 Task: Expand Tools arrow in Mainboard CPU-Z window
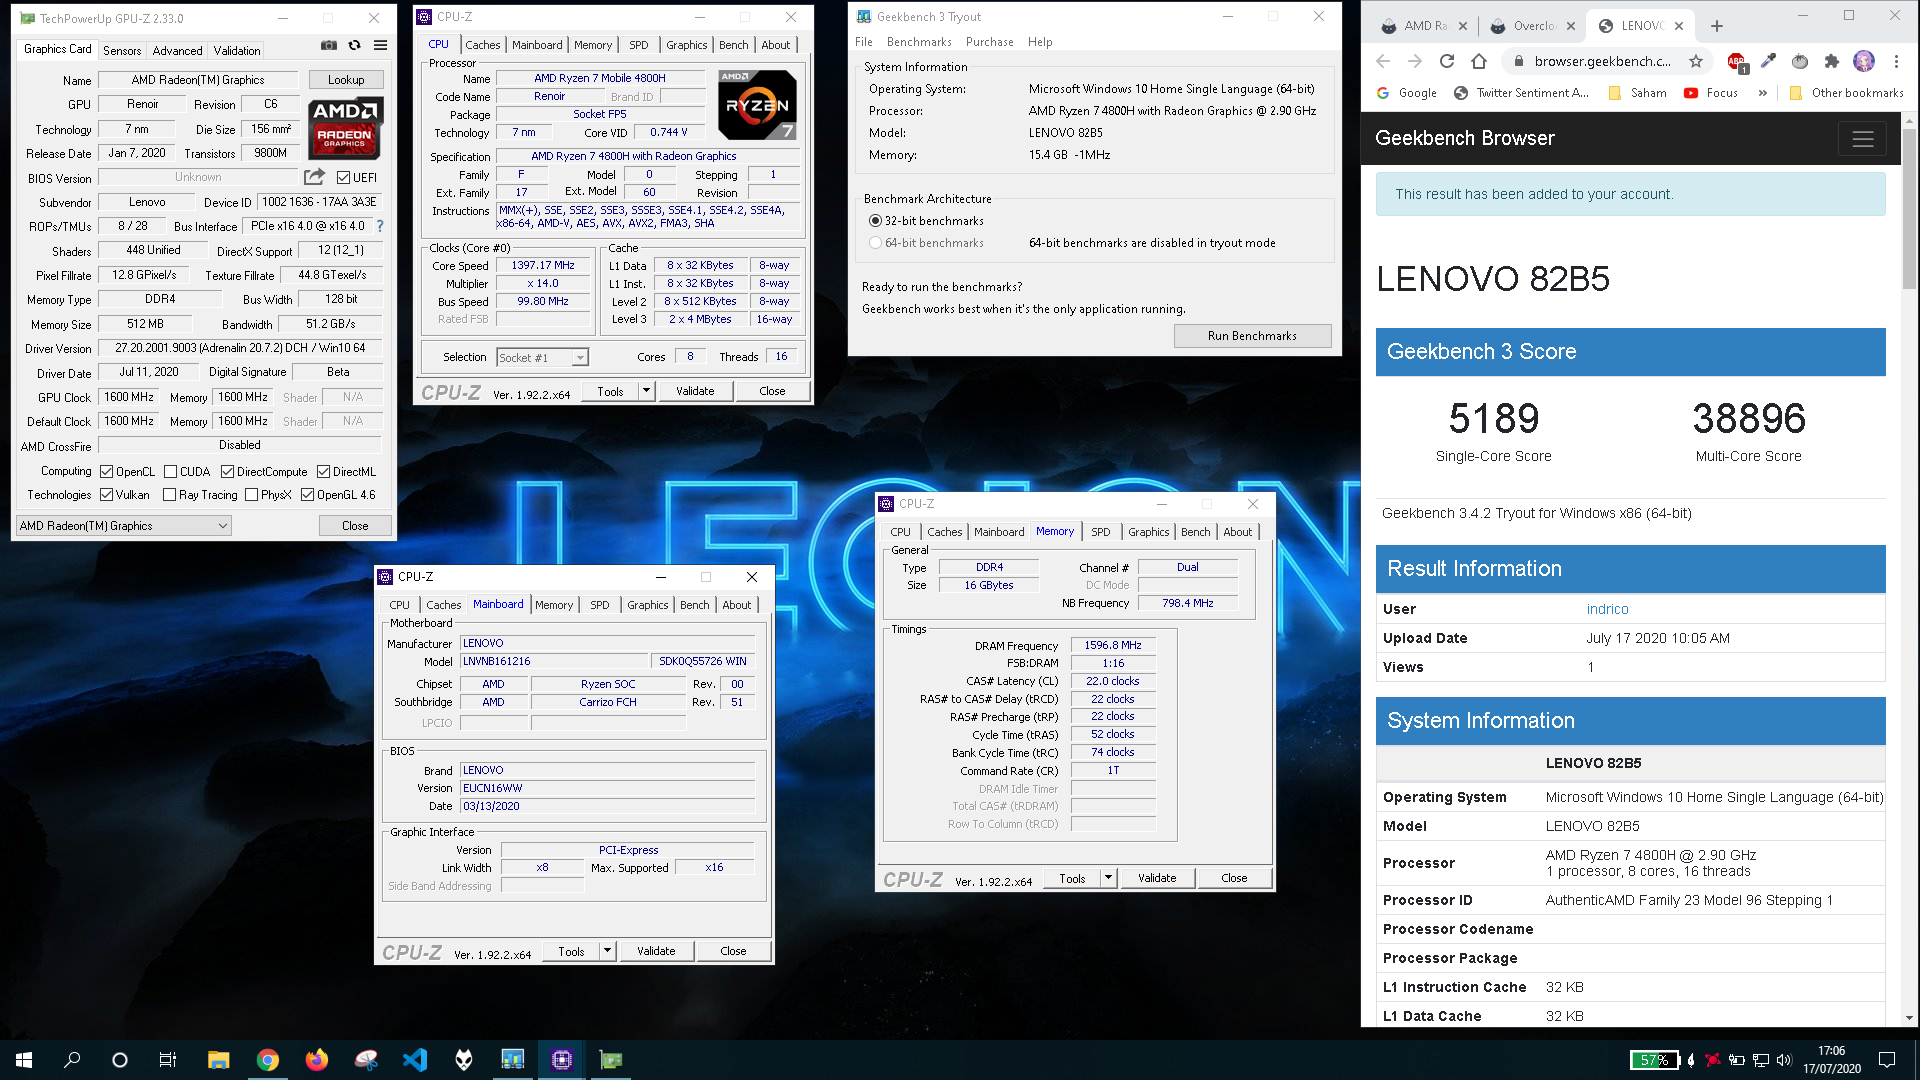607,951
